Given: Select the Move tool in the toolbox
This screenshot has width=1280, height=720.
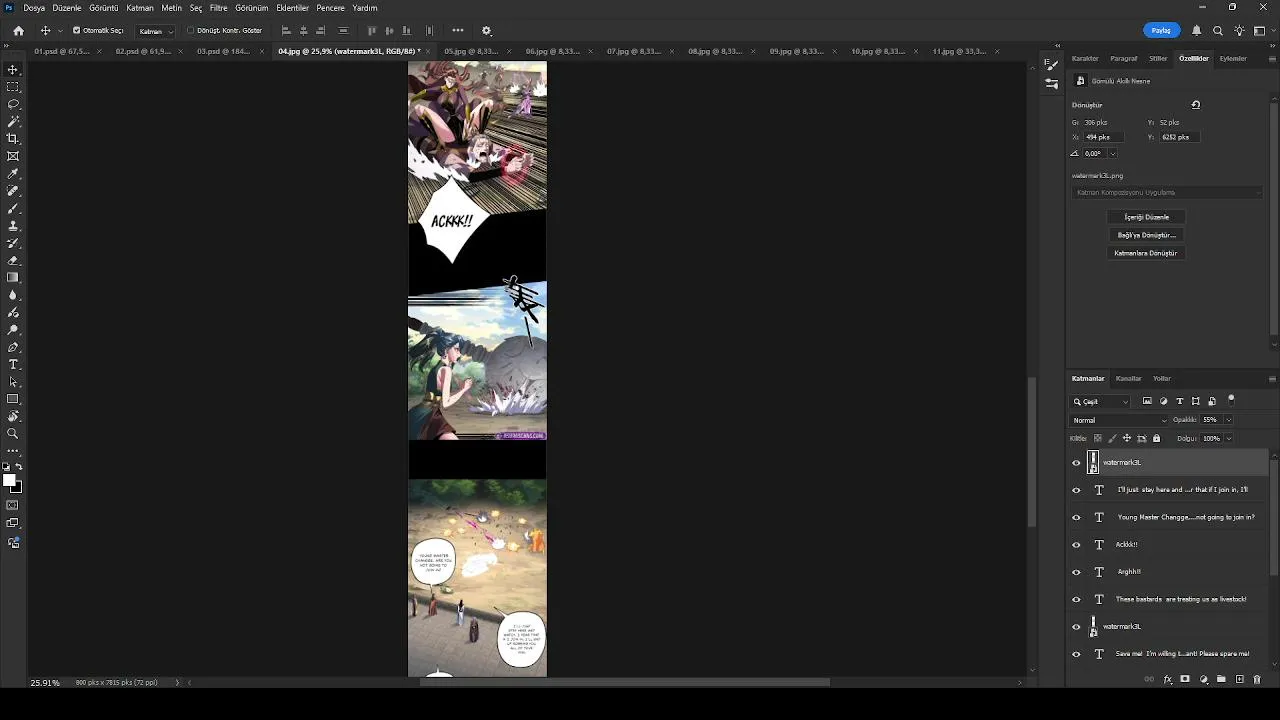Looking at the screenshot, I should [x=13, y=69].
